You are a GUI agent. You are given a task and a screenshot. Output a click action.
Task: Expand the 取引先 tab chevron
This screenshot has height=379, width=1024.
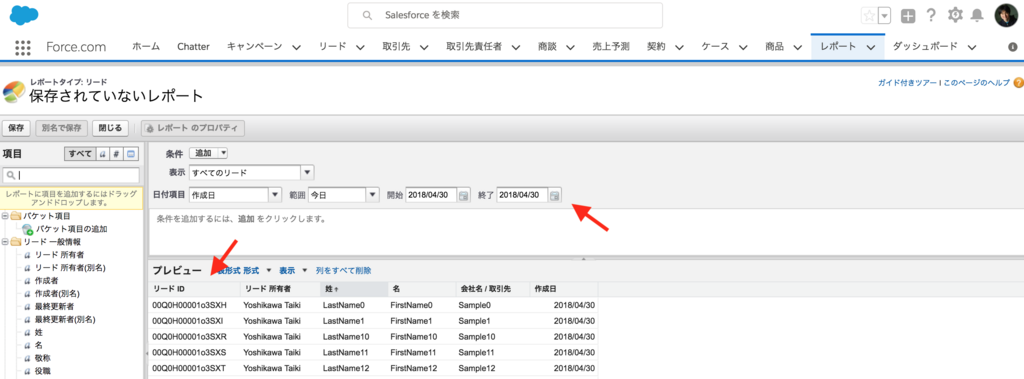[x=424, y=47]
